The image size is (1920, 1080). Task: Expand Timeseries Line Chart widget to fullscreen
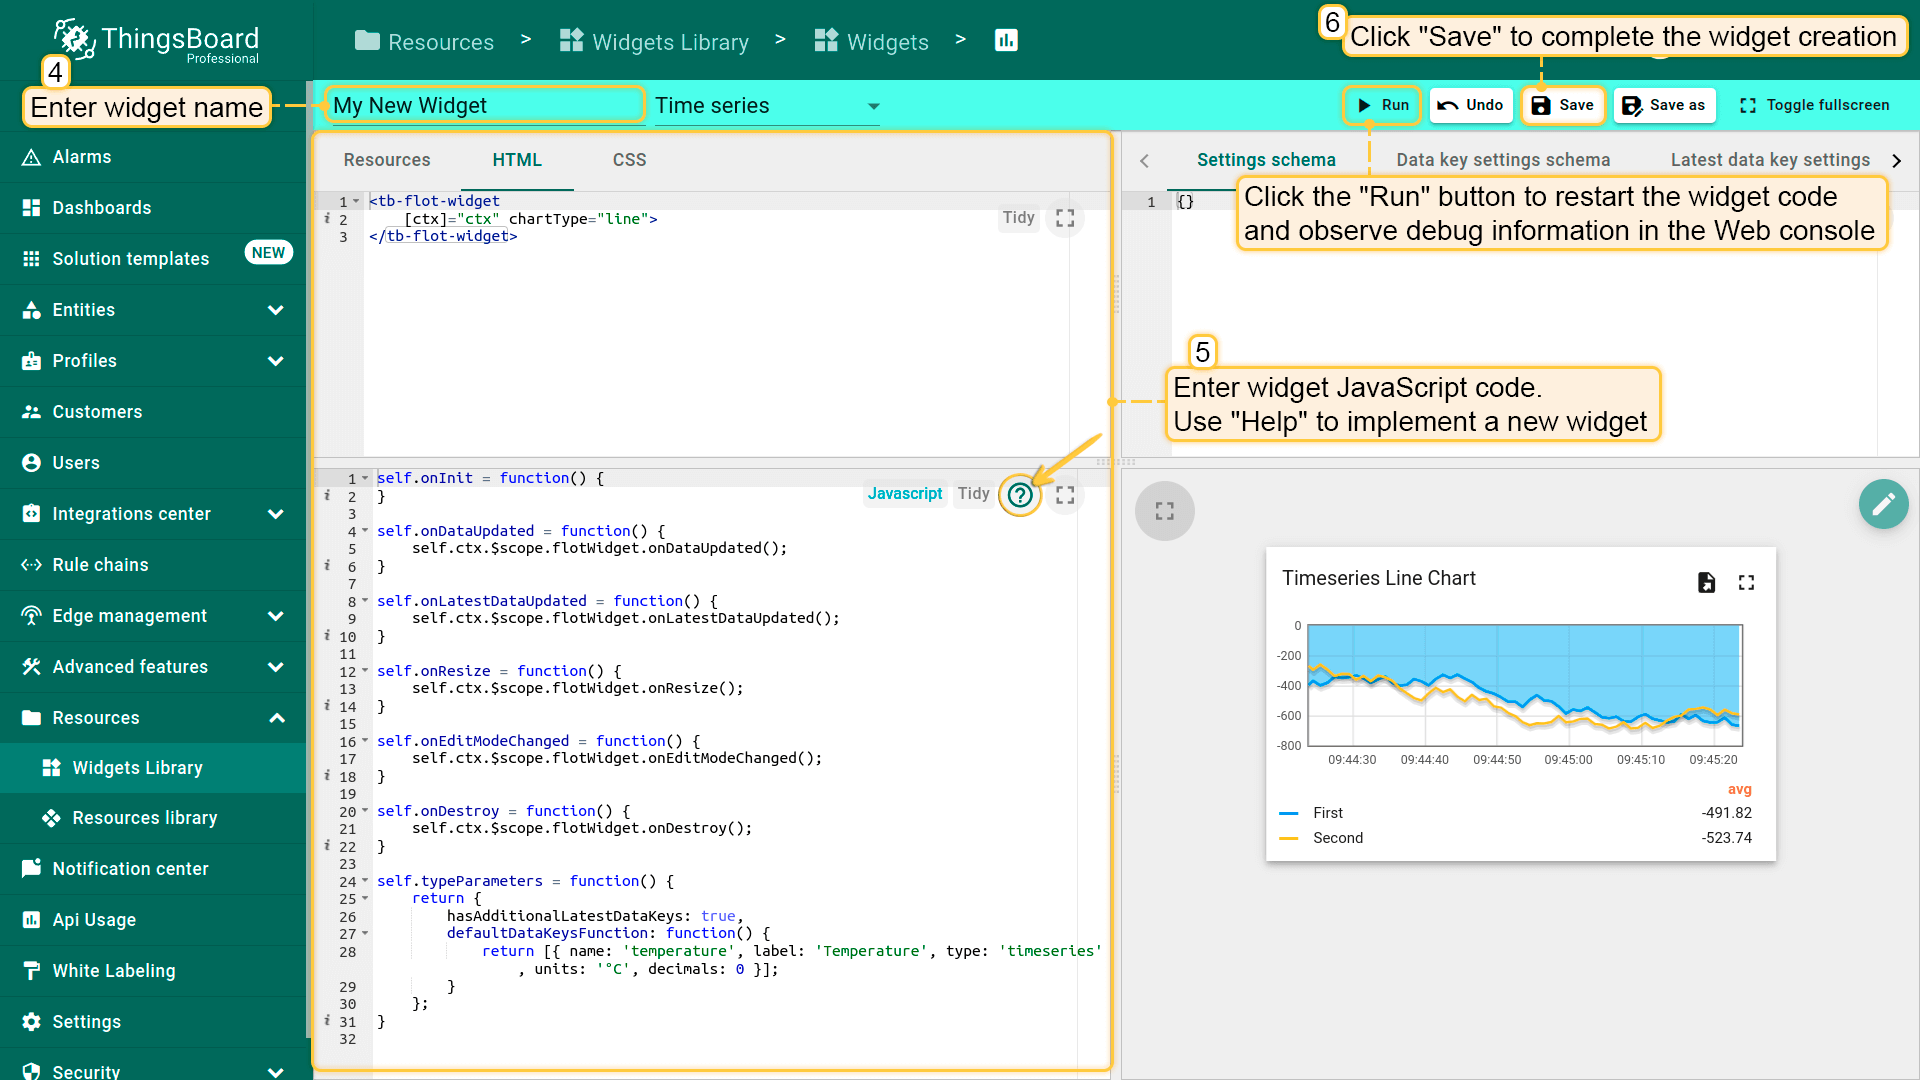1746,583
